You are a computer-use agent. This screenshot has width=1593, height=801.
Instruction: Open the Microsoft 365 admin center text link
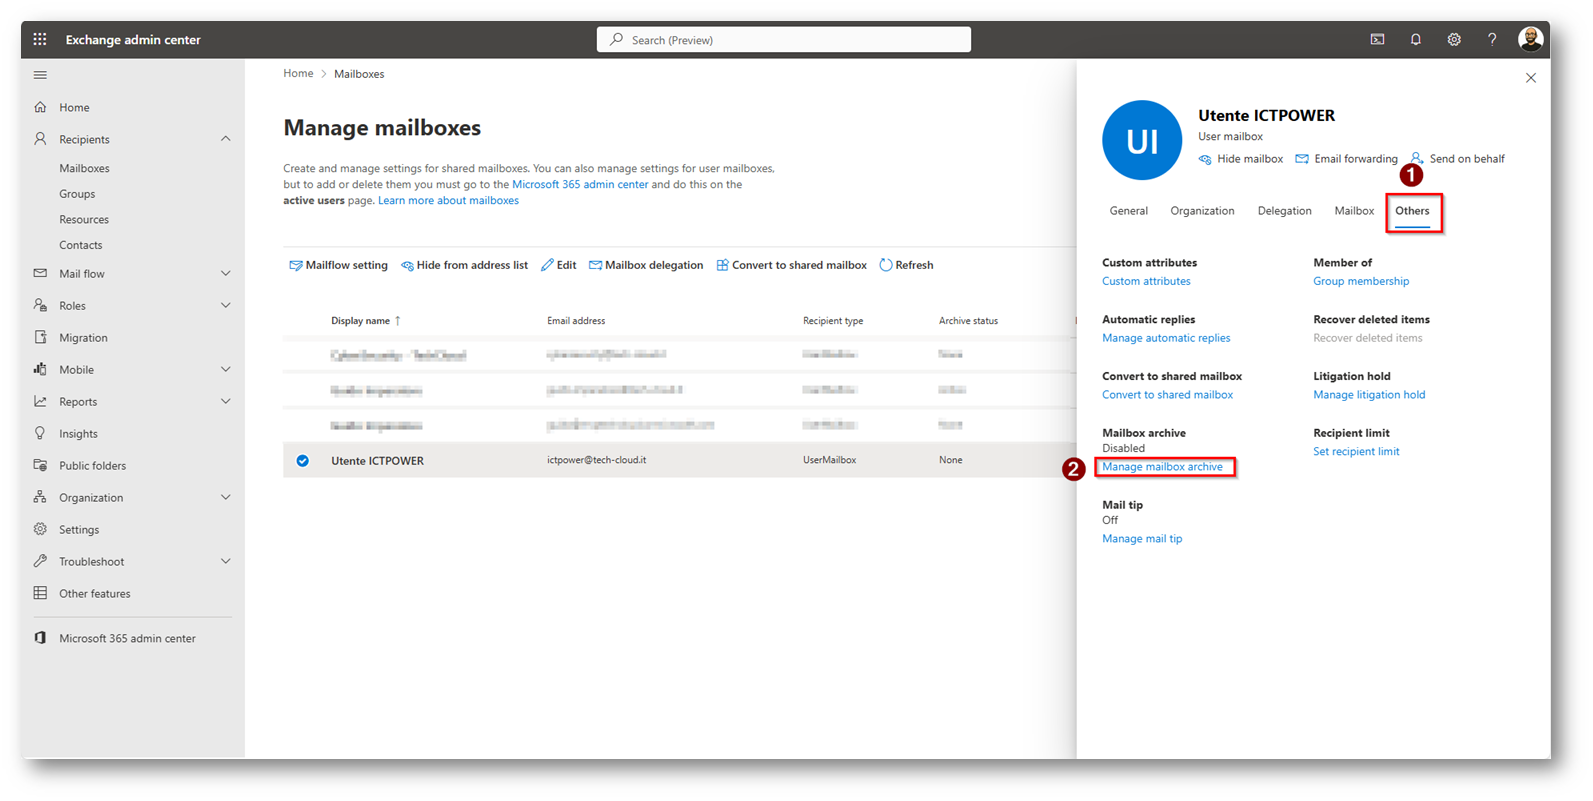point(580,184)
